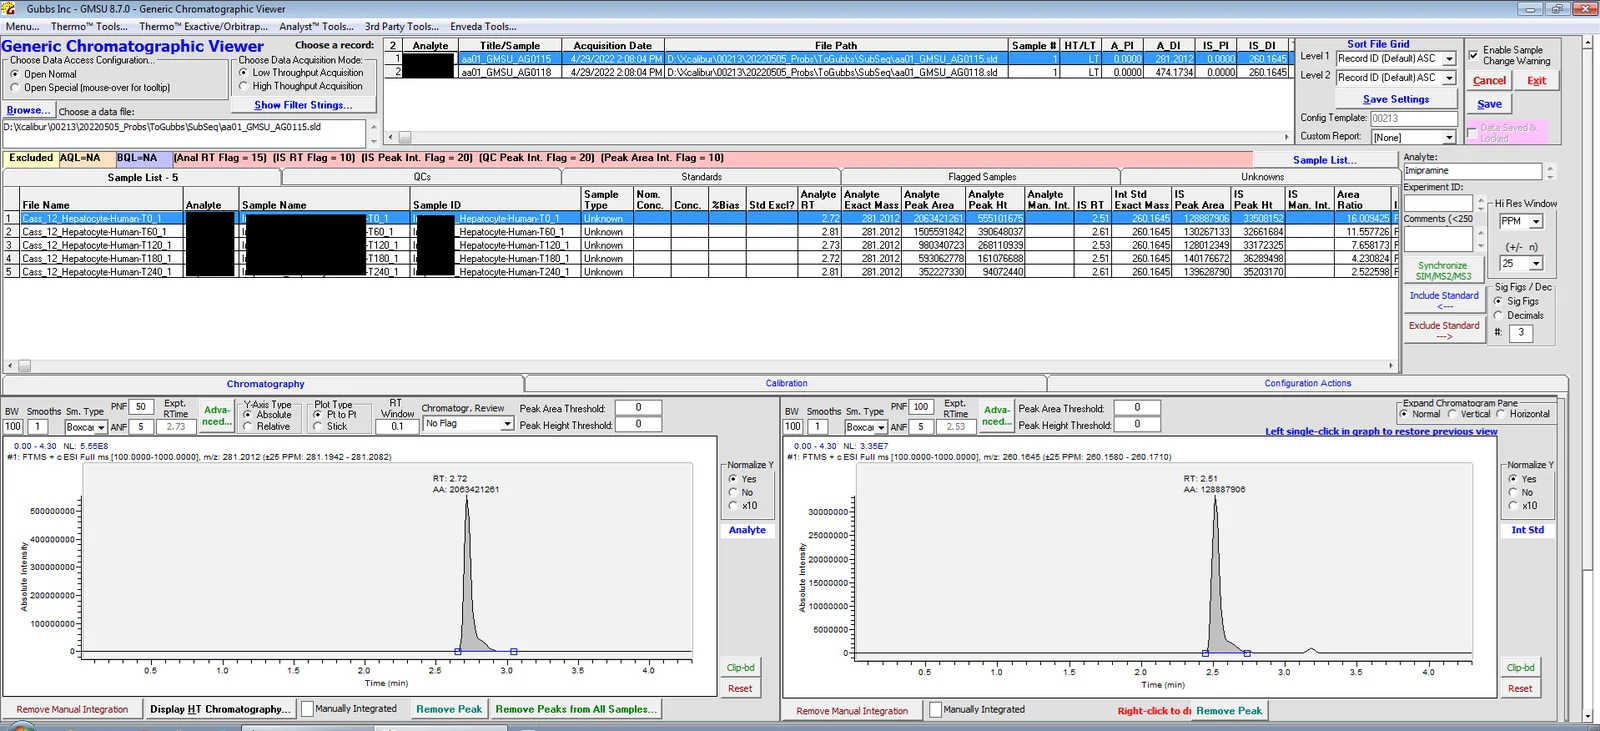Click analyte Remove Manual Integration button
Screen dimensions: 1600x731
72,710
